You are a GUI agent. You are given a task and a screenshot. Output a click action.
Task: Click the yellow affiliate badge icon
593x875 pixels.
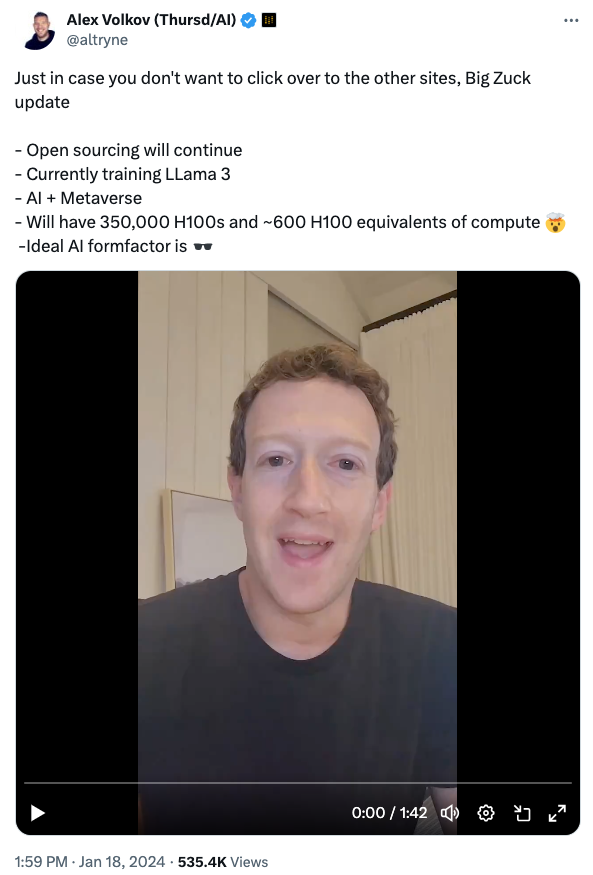(x=269, y=20)
